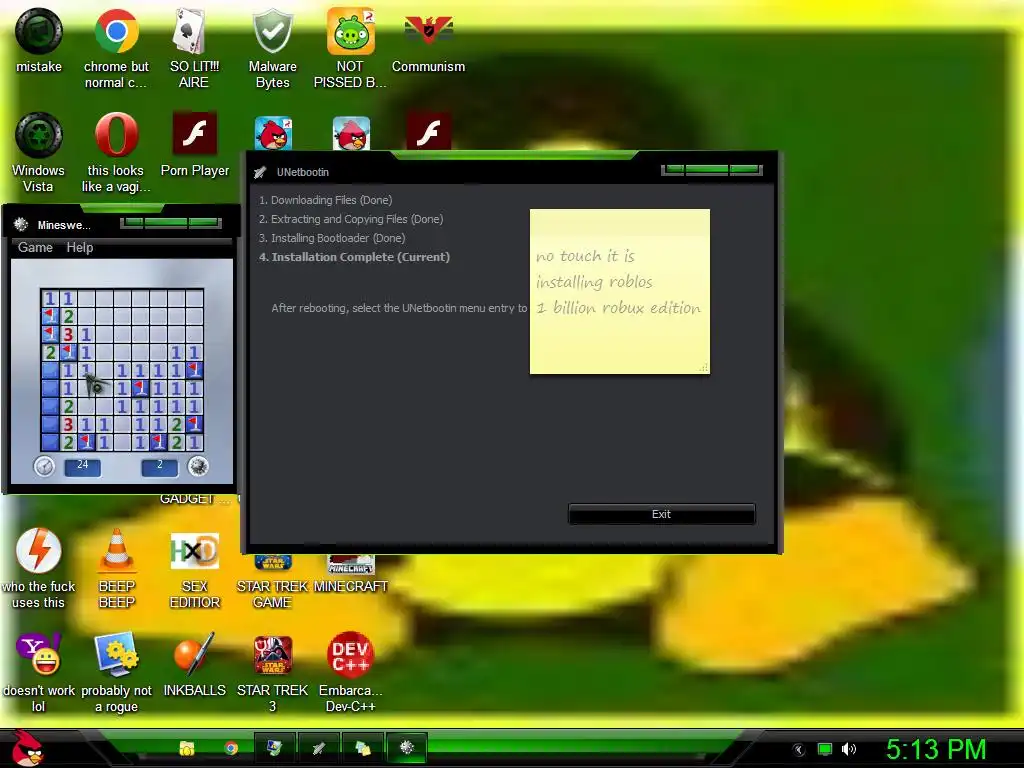
Task: Click the Minesweeper clock icon beside the timer
Action: (44, 466)
